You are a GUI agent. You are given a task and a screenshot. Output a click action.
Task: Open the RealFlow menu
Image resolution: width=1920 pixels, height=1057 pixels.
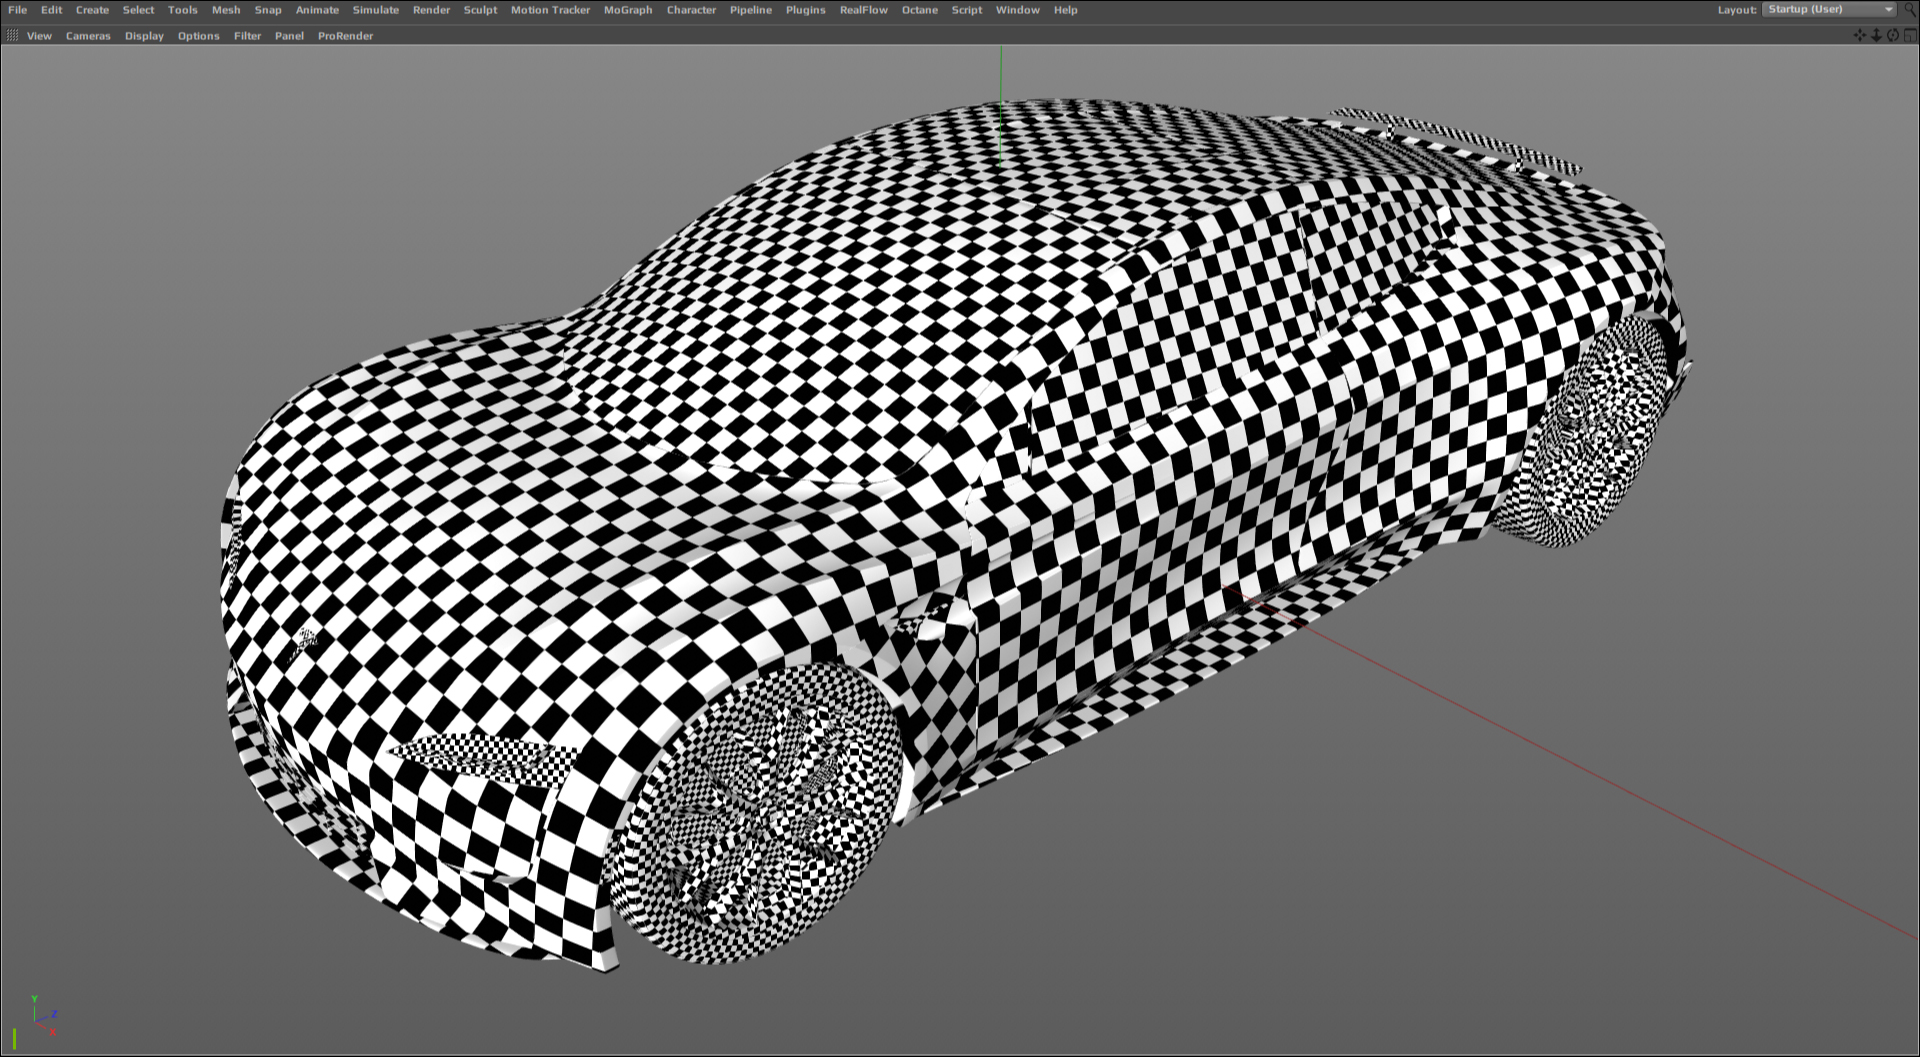[863, 10]
